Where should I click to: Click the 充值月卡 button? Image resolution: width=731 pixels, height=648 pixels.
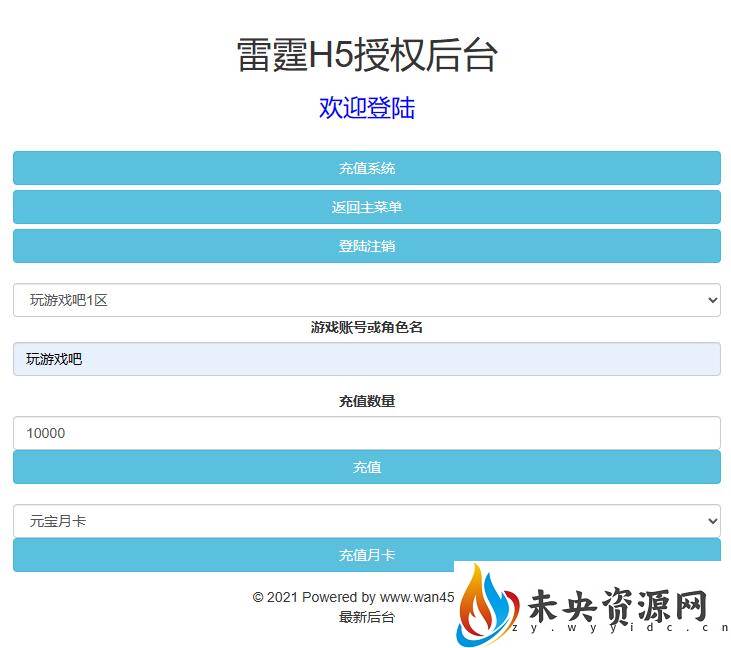pos(367,555)
